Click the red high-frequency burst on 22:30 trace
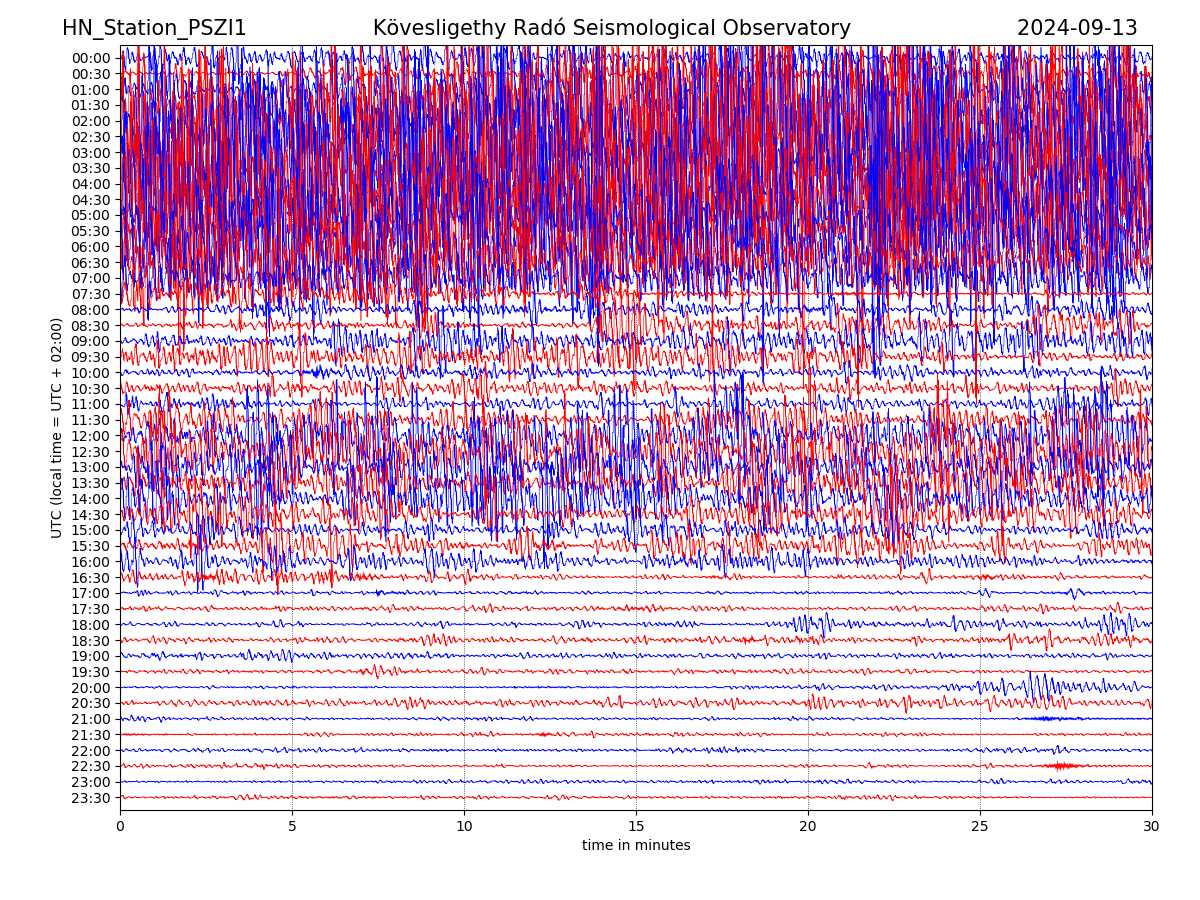Screen dimensions: 1200x900 coord(1061,766)
